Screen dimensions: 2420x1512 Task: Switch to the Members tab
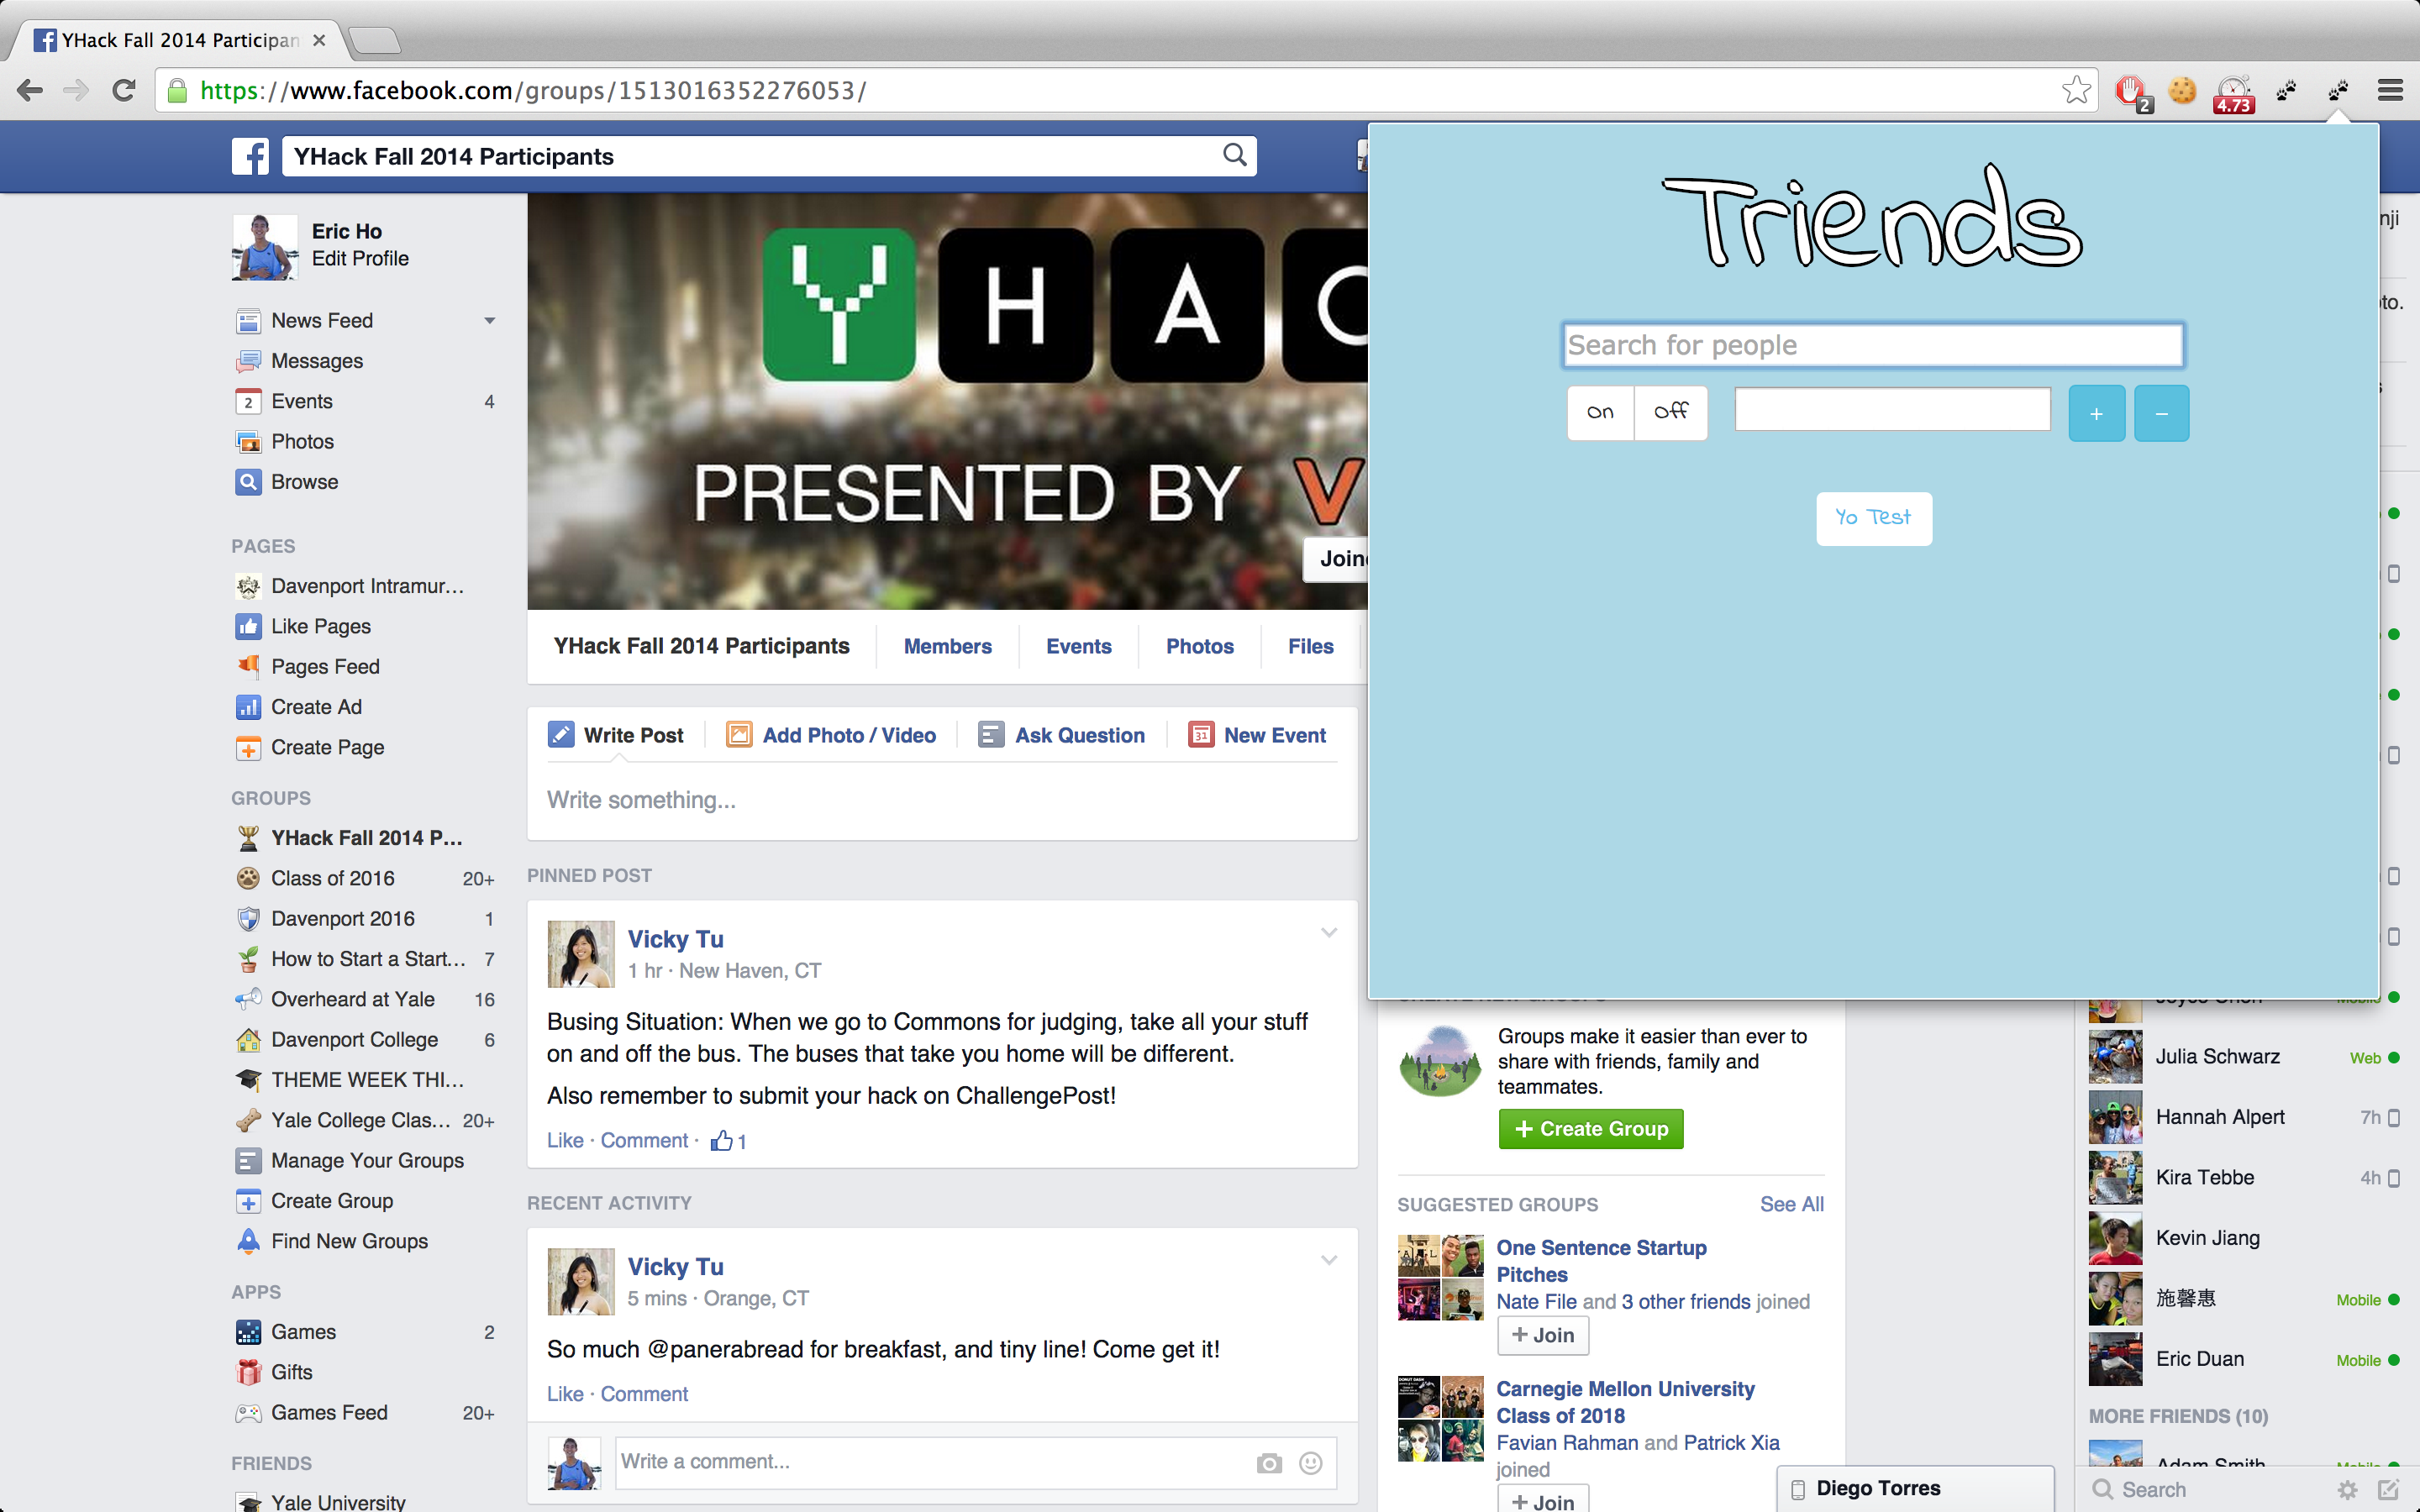coord(947,646)
